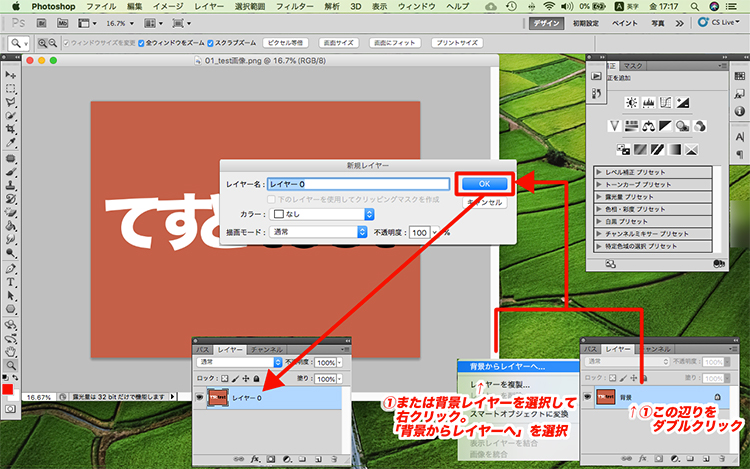Open the 描画モード dropdown in the dialog
This screenshot has height=469, width=750.
pos(318,232)
